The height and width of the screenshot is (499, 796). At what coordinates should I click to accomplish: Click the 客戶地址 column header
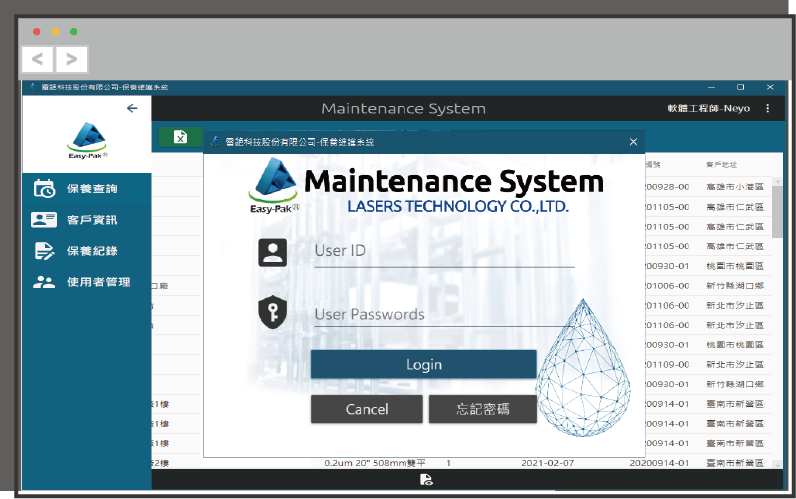coord(721,164)
